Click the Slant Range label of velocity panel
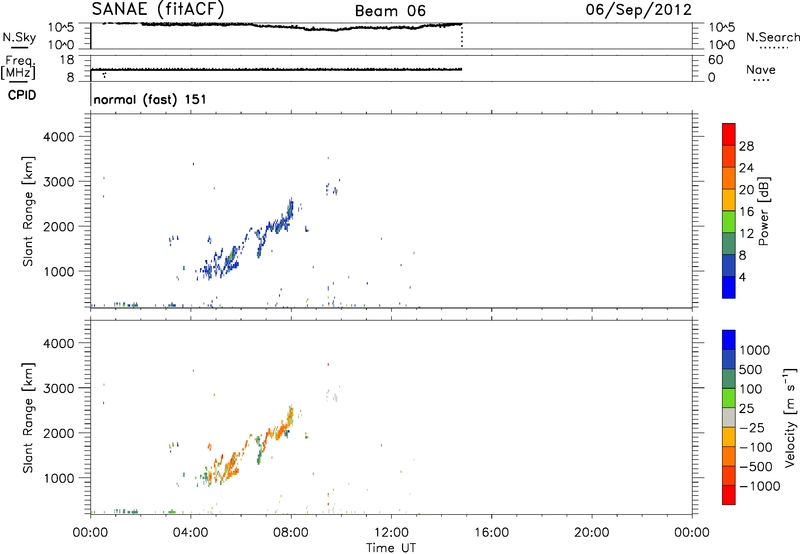Image resolution: width=800 pixels, height=554 pixels. tap(28, 418)
